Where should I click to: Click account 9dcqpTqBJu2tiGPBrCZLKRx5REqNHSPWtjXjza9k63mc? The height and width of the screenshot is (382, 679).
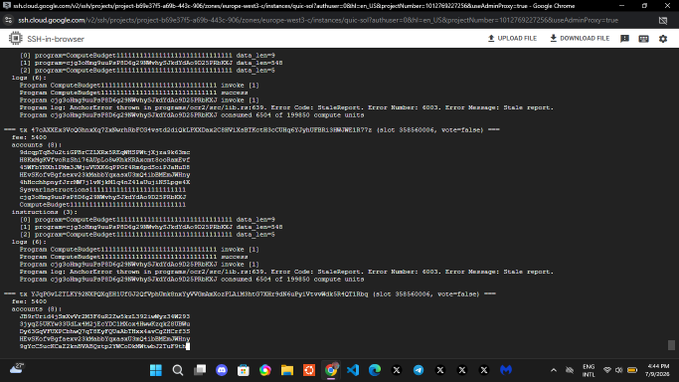105,152
